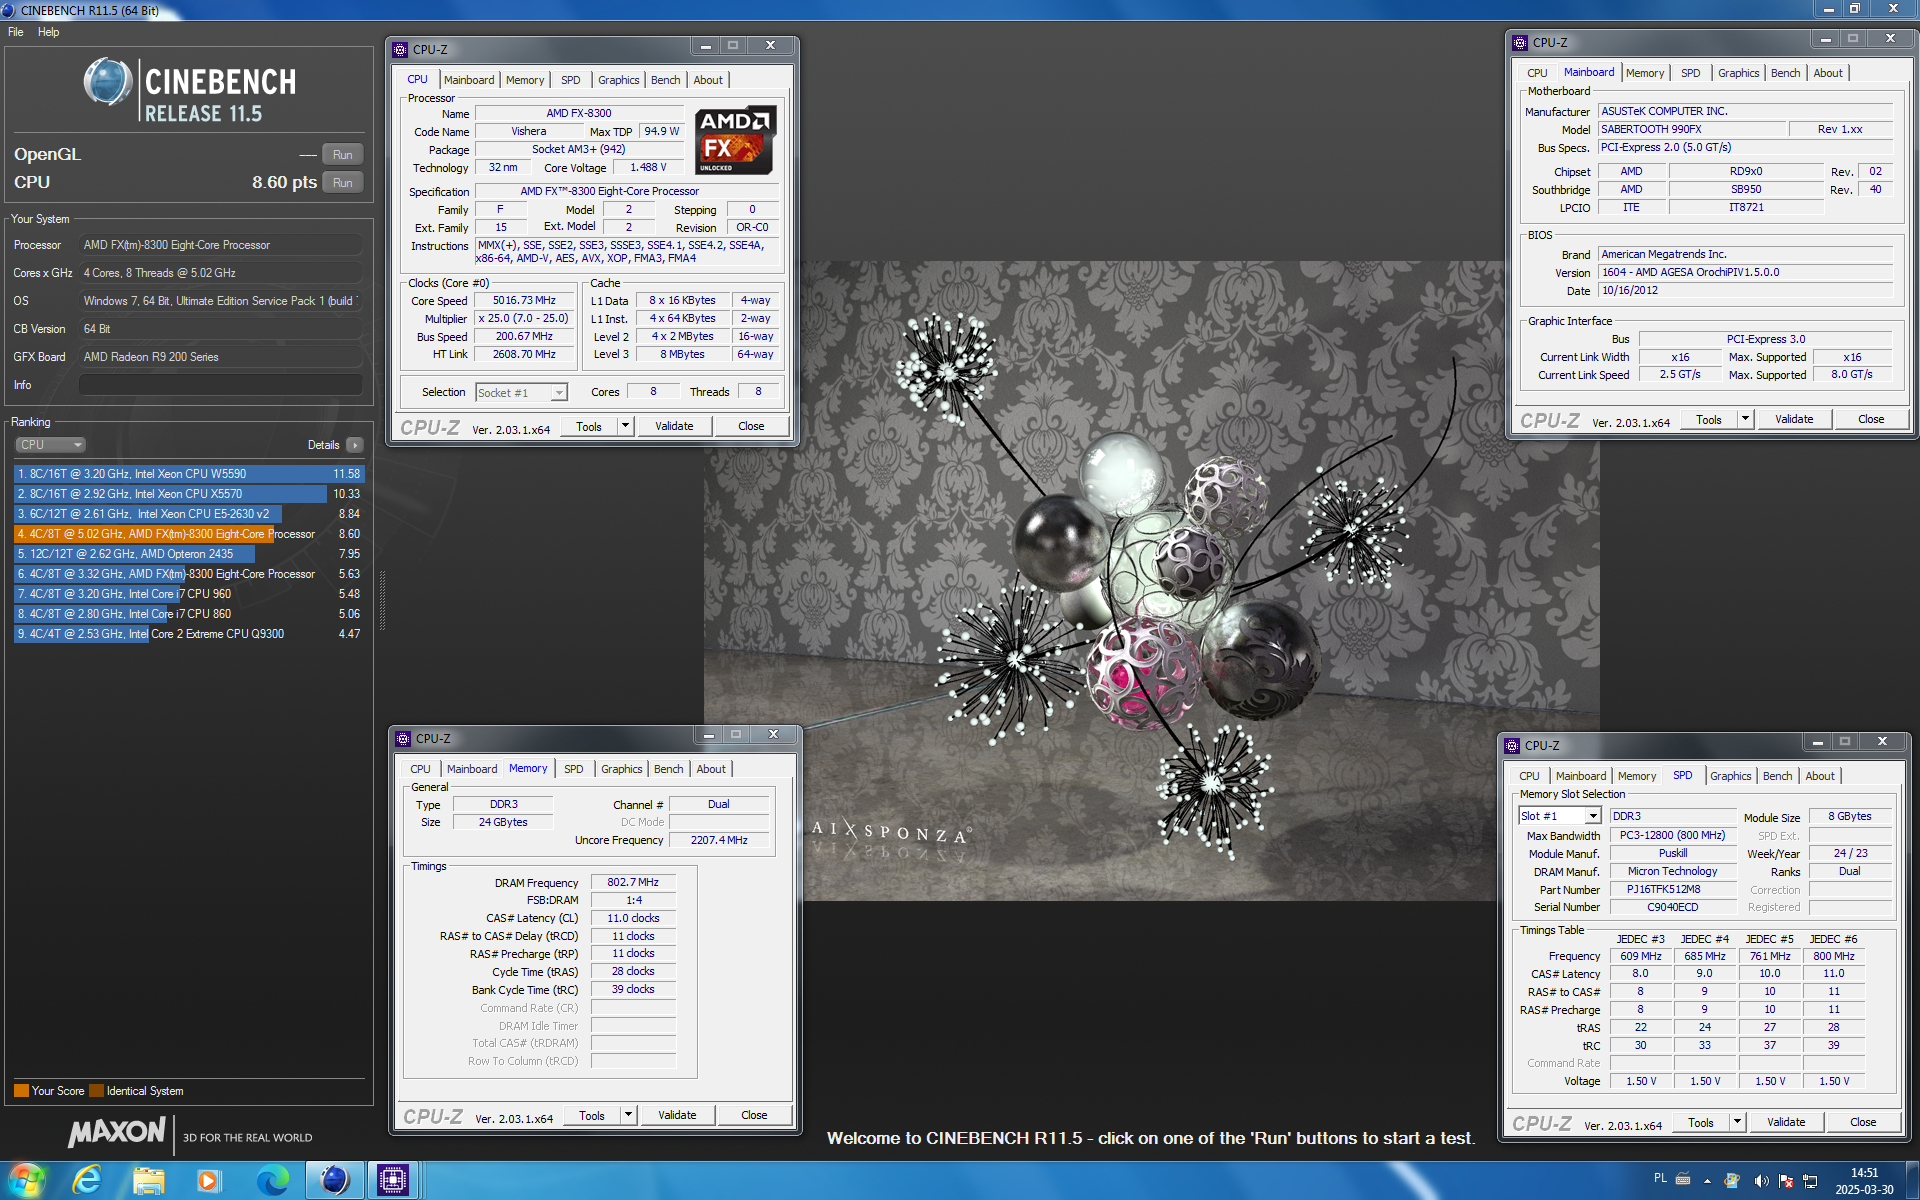
Task: Click the PL language indicator in the tray
Action: point(1660,1178)
